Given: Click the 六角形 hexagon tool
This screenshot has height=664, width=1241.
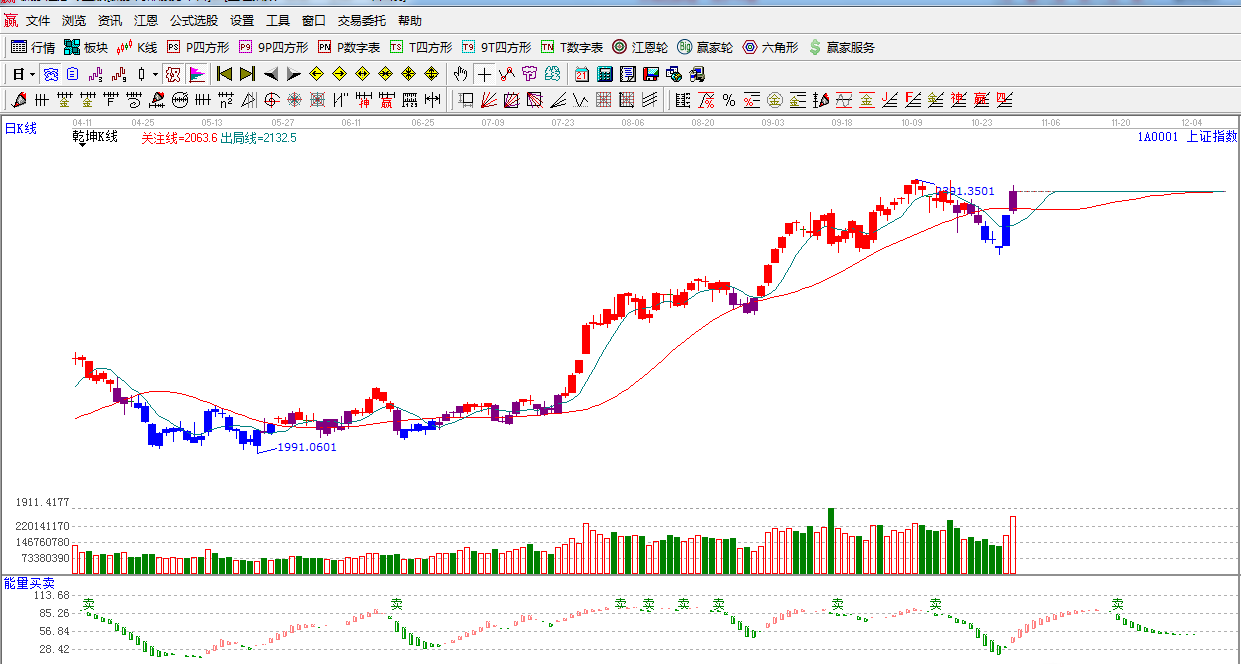Looking at the screenshot, I should pos(769,47).
